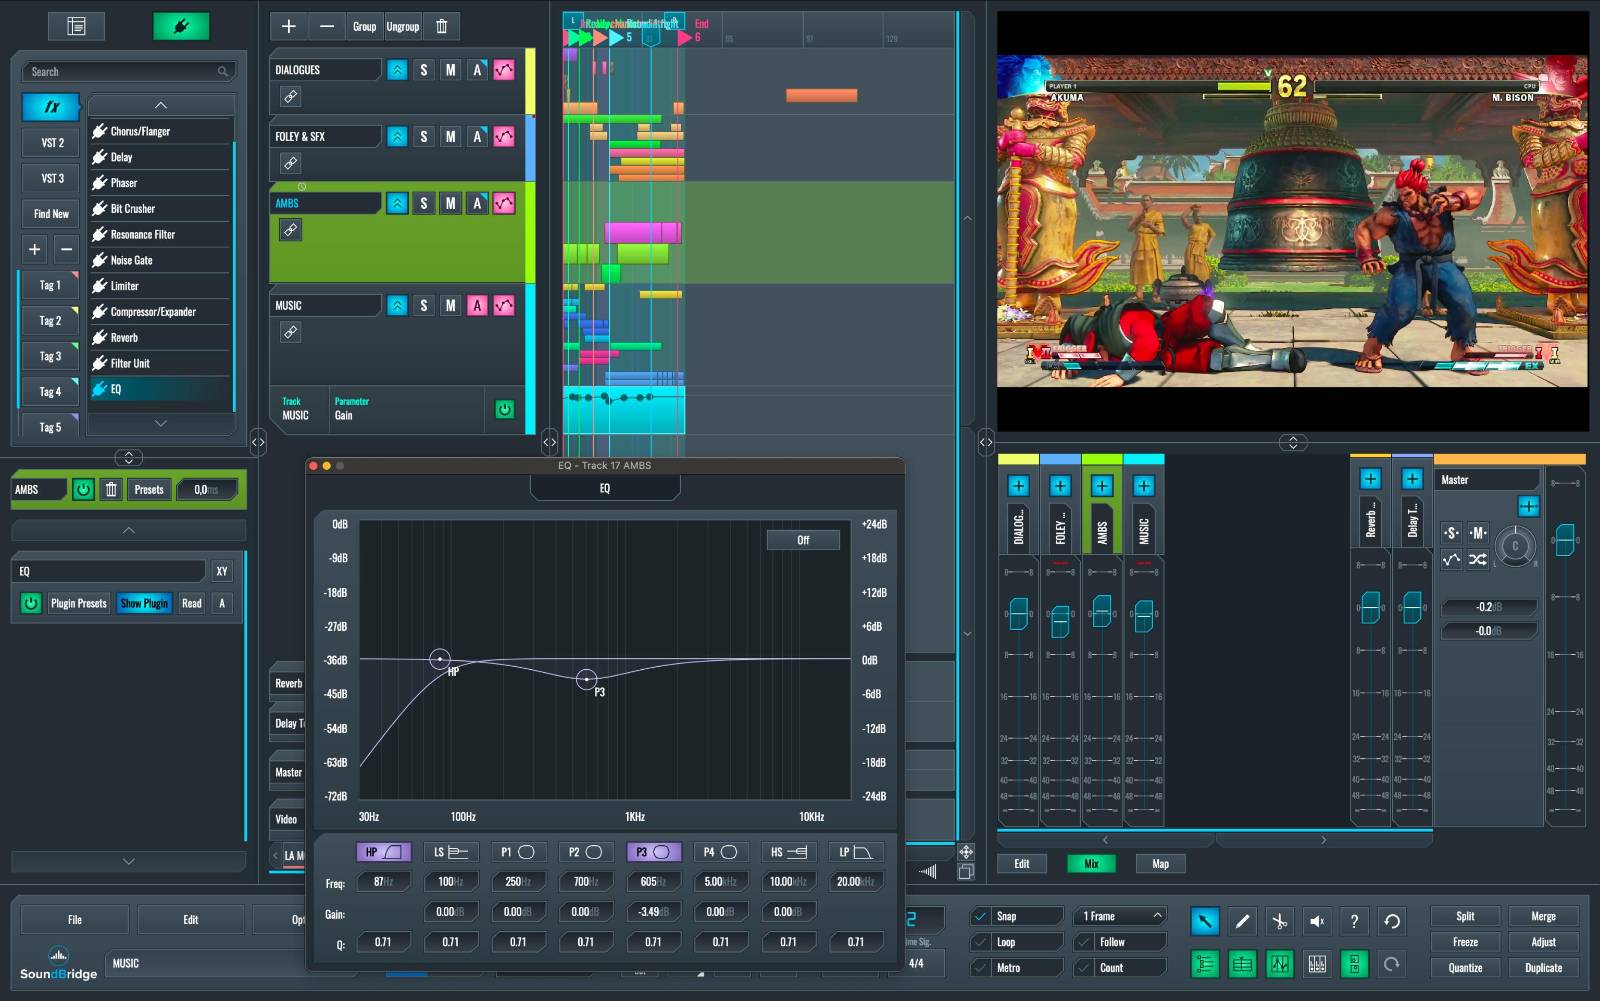Viewport: 1600px width, 1001px height.
Task: Mute the FOLEY & SFX track
Action: click(x=451, y=136)
